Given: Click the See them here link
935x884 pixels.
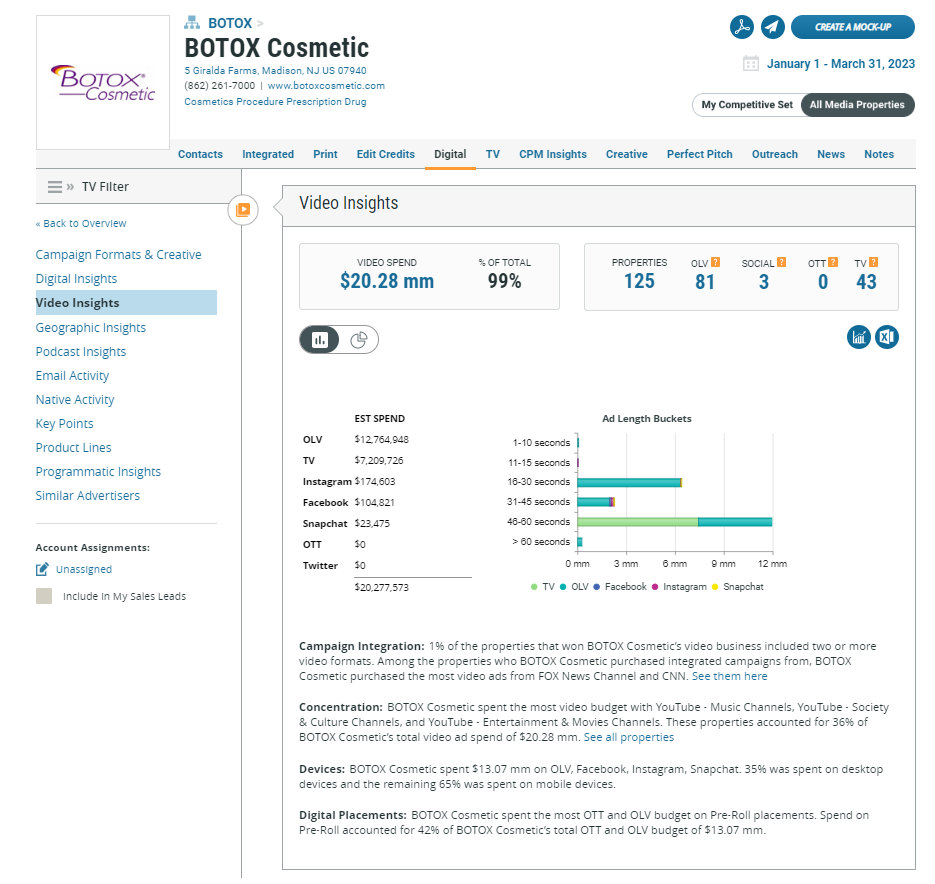Looking at the screenshot, I should click(x=729, y=676).
